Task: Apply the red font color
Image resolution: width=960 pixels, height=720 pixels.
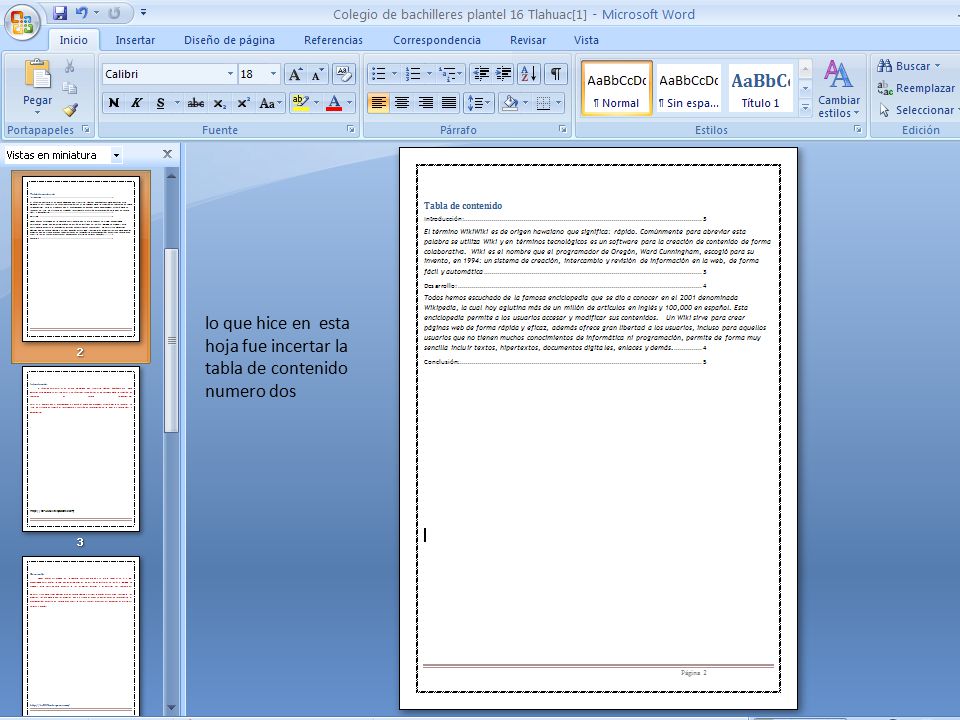Action: coord(334,103)
